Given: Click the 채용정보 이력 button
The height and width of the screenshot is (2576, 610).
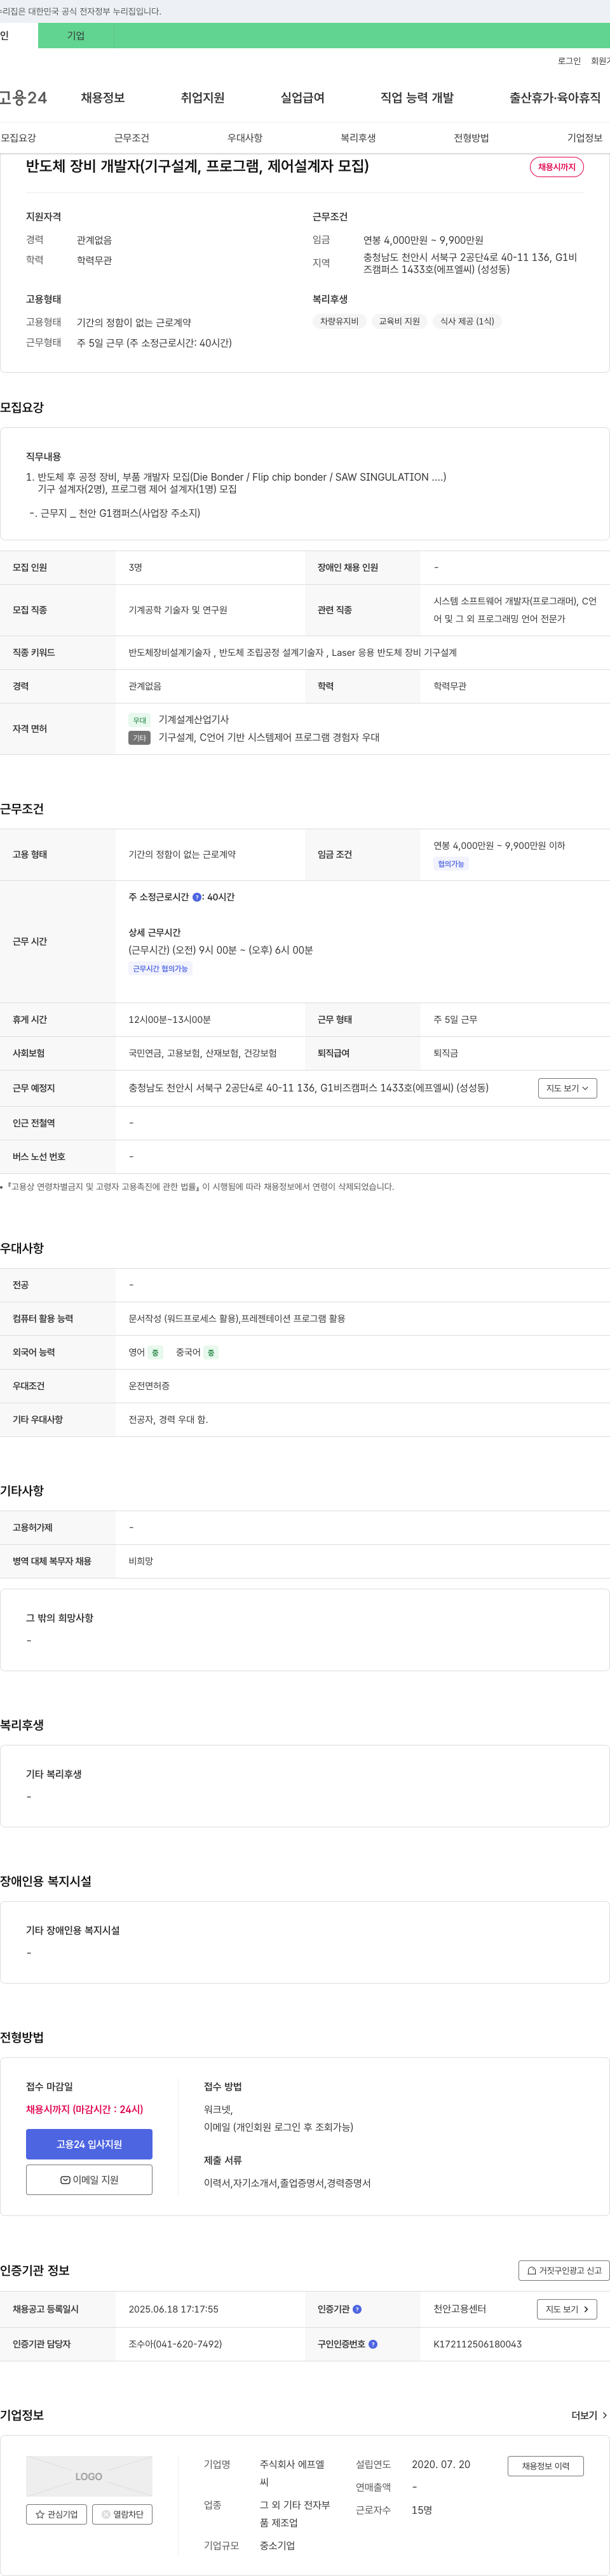Looking at the screenshot, I should [x=545, y=2466].
